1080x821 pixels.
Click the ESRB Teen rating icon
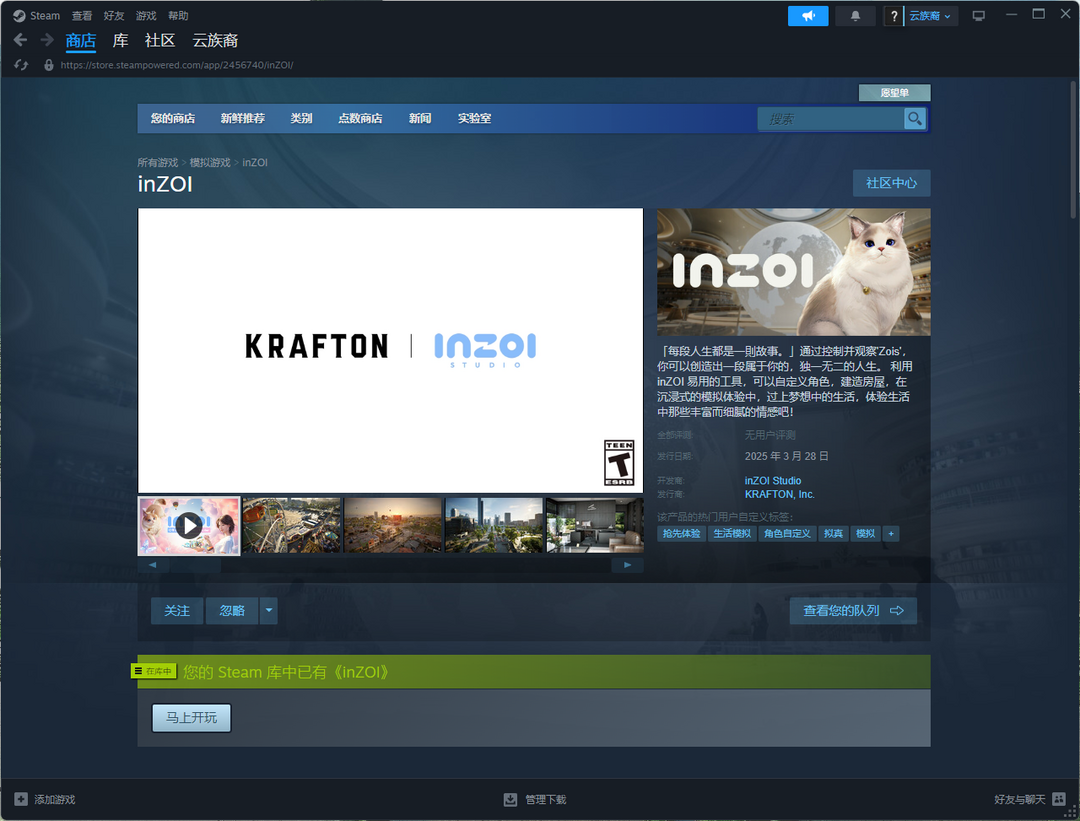[619, 463]
